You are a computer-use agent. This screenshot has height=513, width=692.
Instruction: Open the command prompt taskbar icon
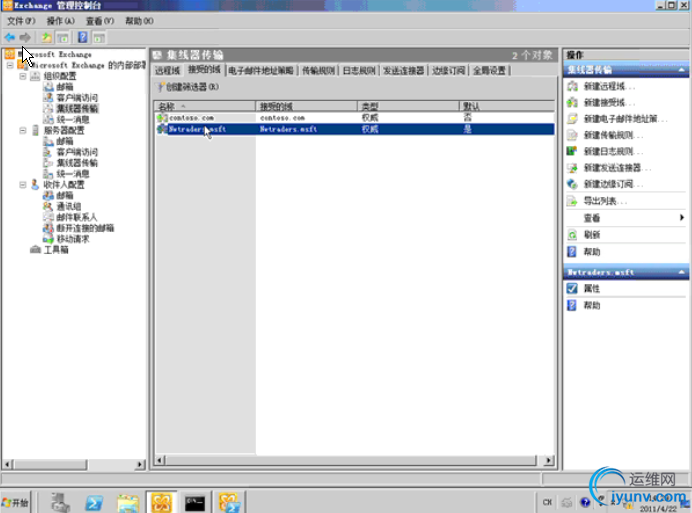tap(195, 503)
